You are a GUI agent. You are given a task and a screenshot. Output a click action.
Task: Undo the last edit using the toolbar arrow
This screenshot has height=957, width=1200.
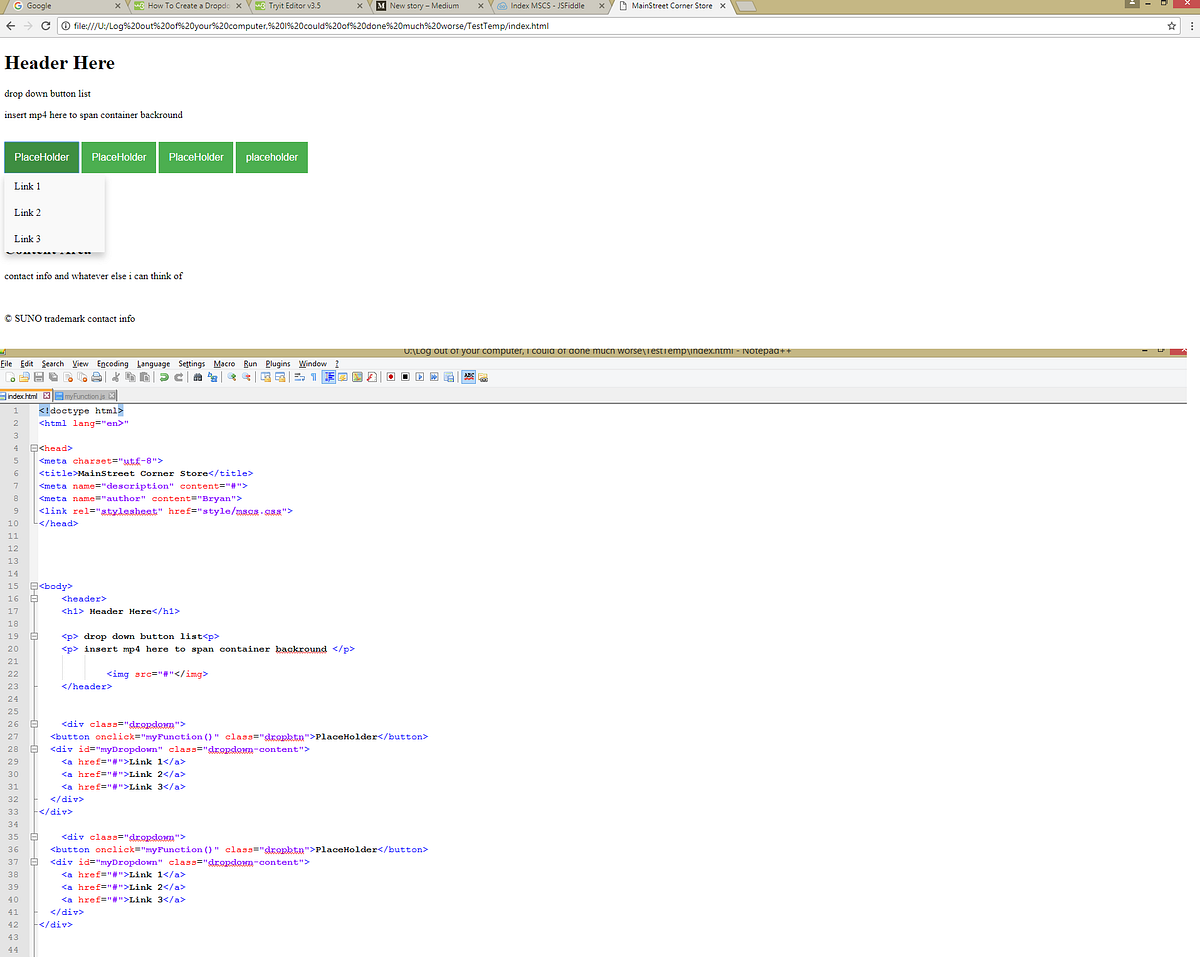point(163,377)
